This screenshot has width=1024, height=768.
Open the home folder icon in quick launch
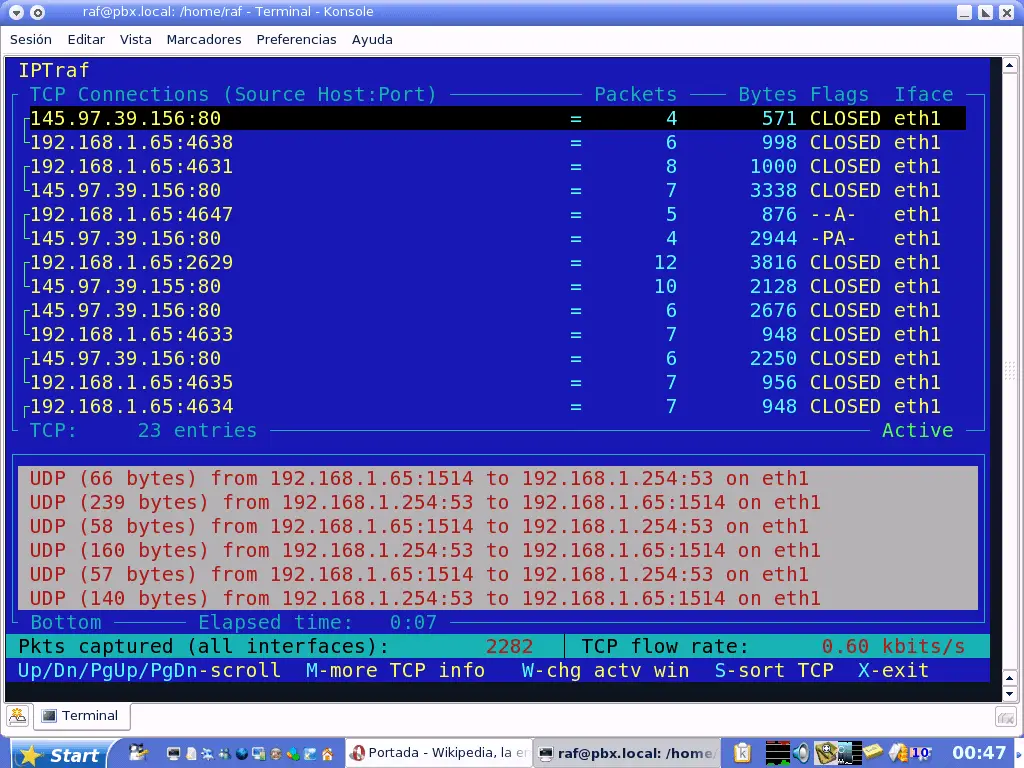click(327, 754)
